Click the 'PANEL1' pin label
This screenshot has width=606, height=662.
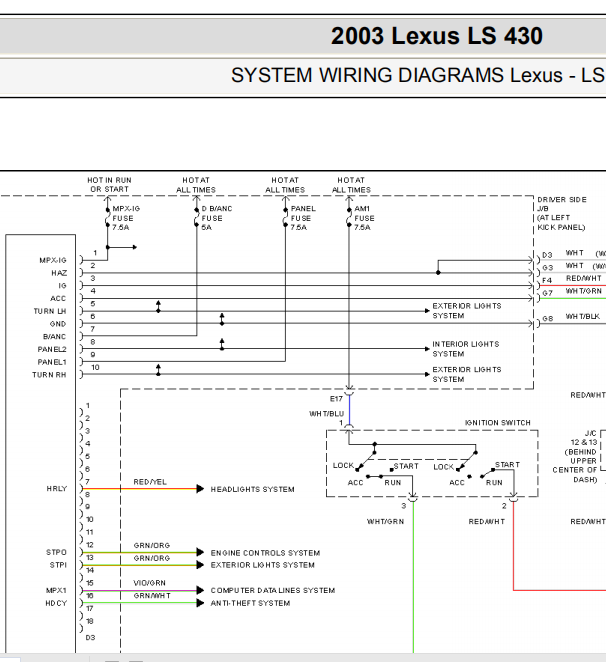click(52, 362)
